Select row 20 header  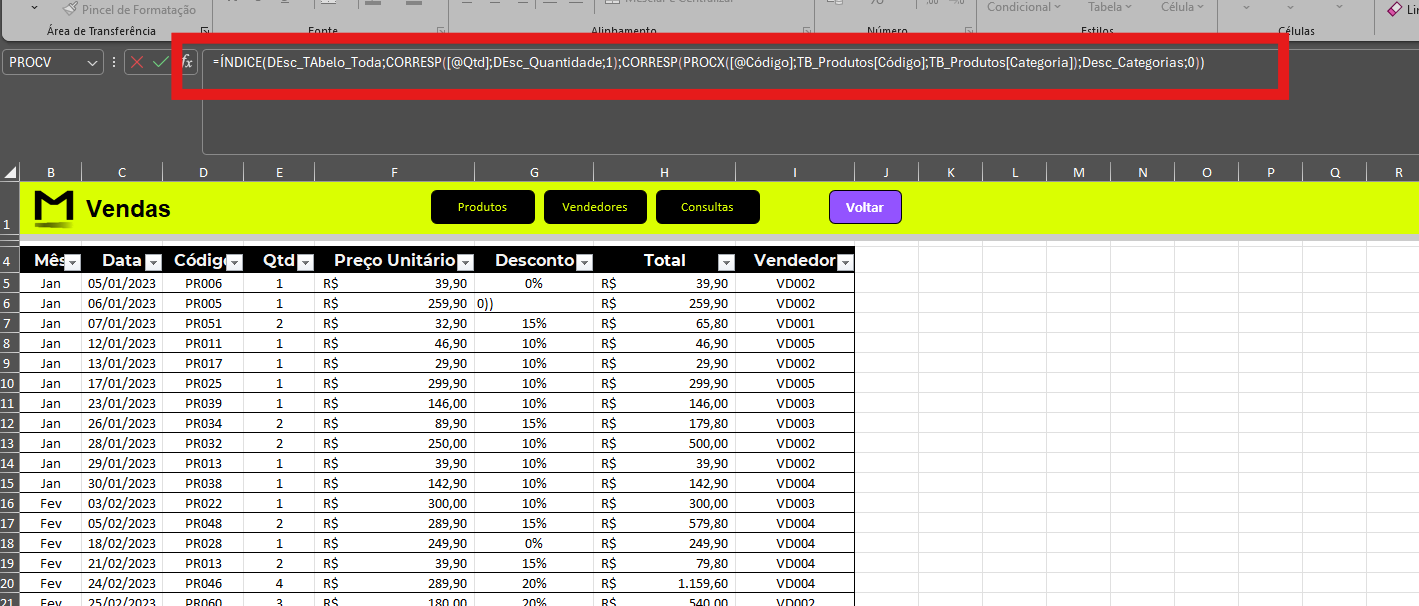point(9,583)
